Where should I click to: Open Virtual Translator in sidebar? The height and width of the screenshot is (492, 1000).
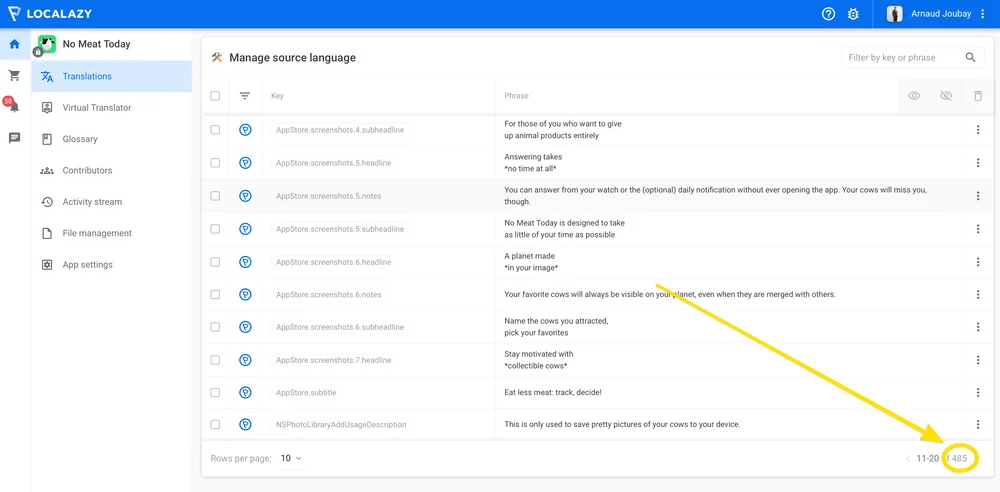(x=96, y=108)
